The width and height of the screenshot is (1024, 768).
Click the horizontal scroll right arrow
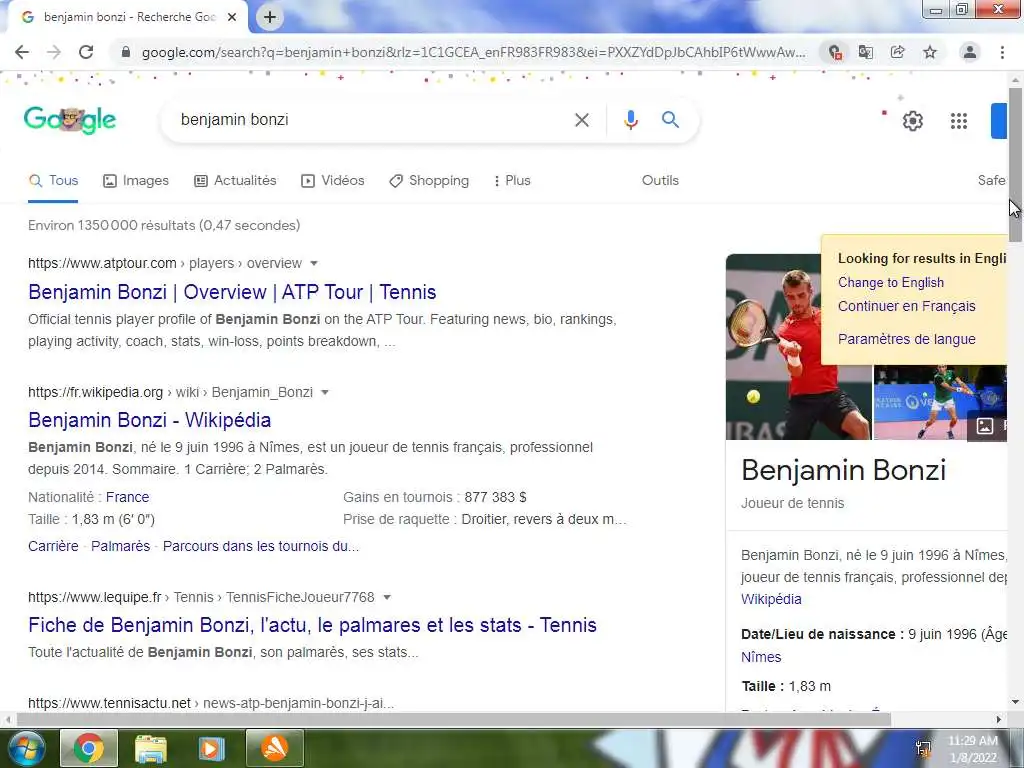[999, 720]
